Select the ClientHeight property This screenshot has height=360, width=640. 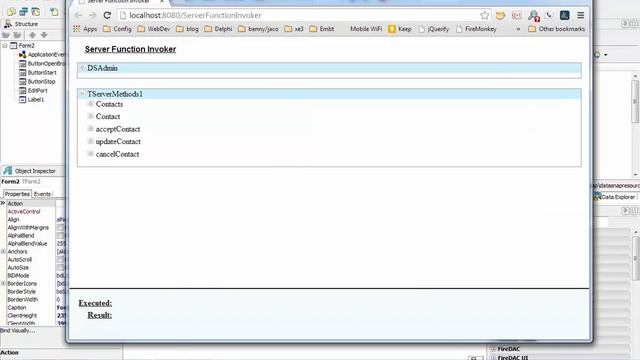(22, 316)
